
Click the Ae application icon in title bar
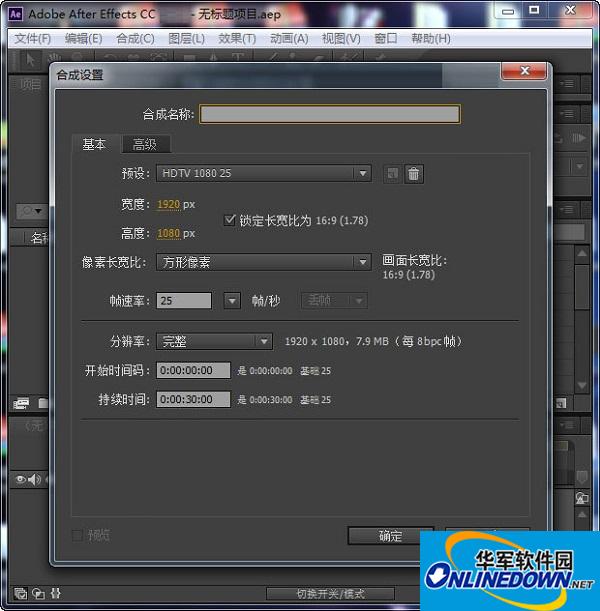[16, 14]
